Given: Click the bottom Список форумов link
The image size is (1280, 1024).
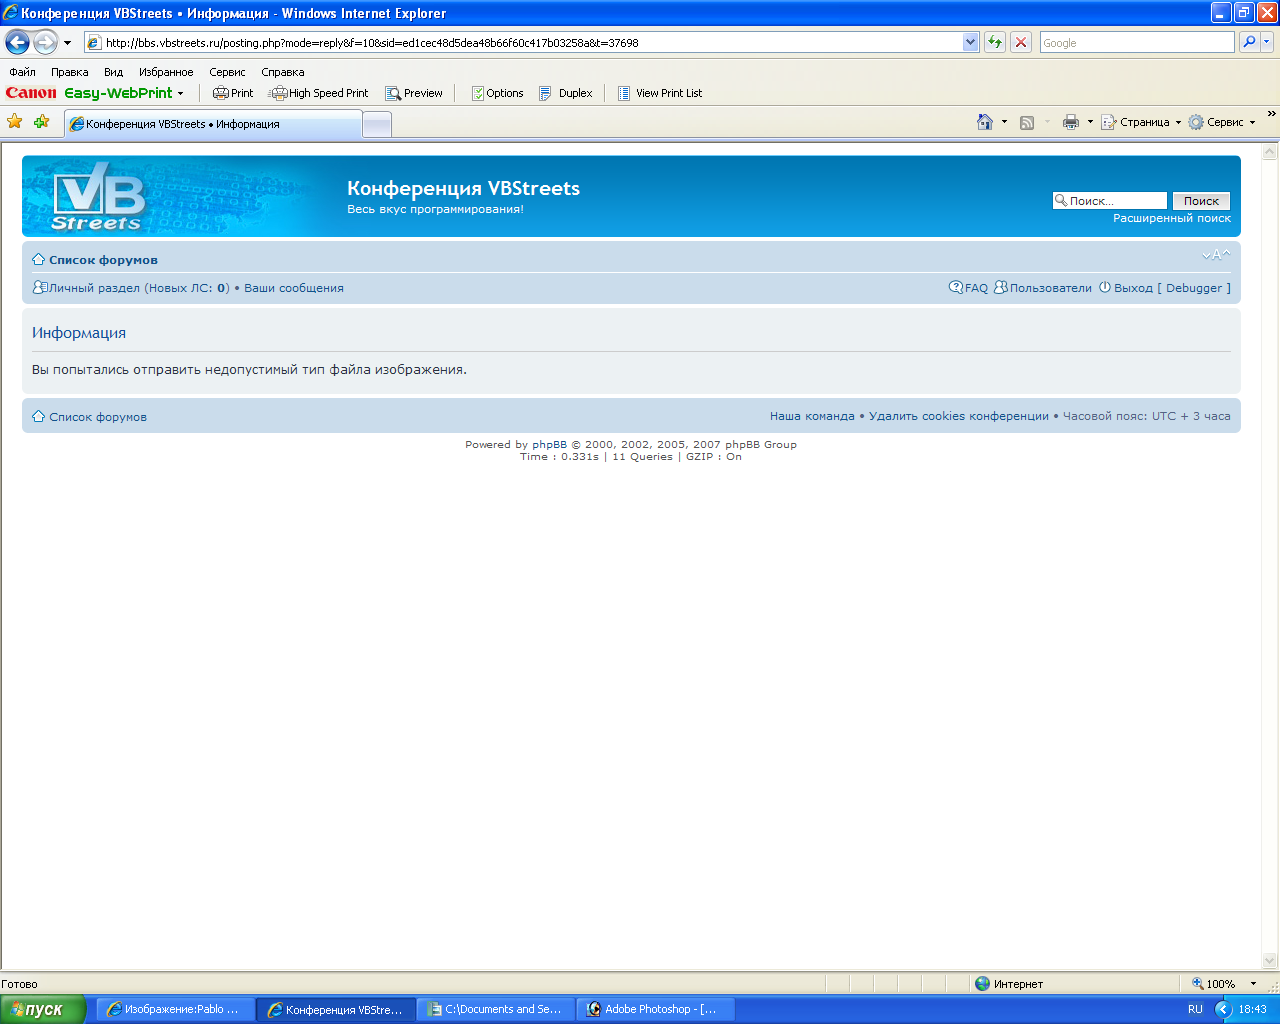Looking at the screenshot, I should click(98, 417).
